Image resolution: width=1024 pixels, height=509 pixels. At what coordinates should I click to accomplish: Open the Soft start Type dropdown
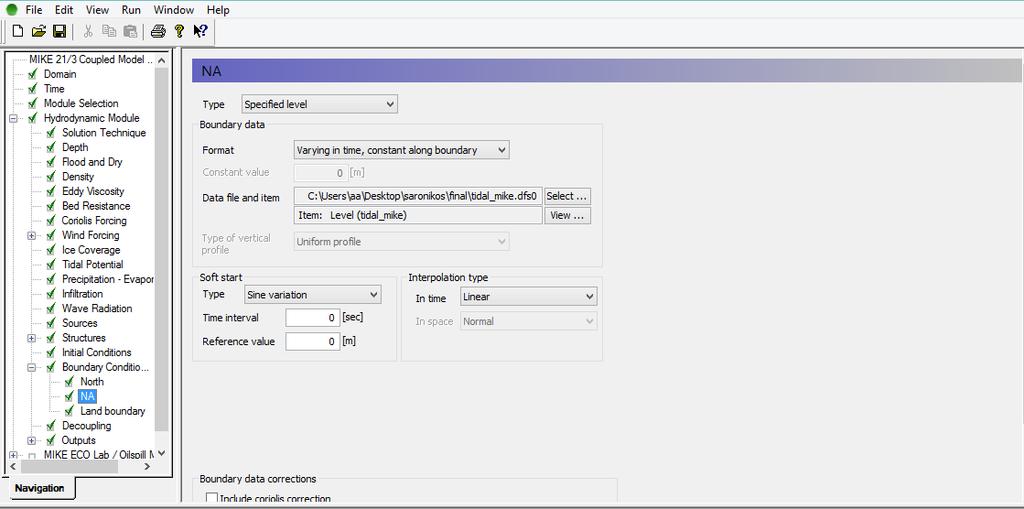(x=313, y=295)
